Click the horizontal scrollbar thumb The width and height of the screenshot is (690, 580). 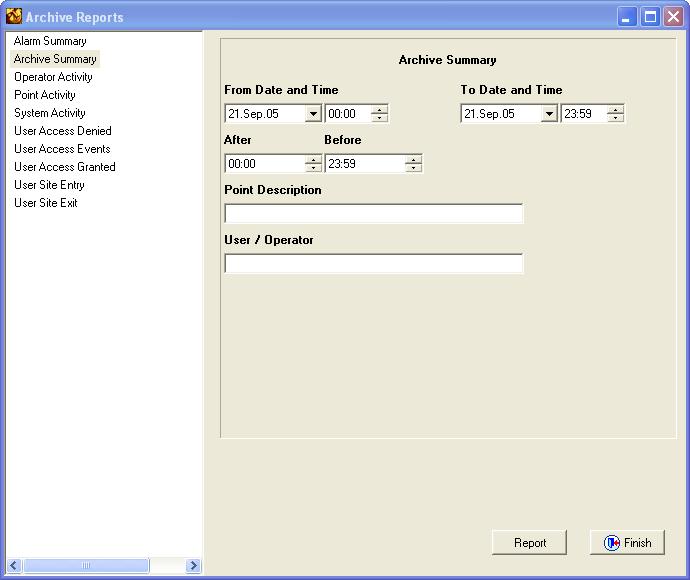point(86,565)
